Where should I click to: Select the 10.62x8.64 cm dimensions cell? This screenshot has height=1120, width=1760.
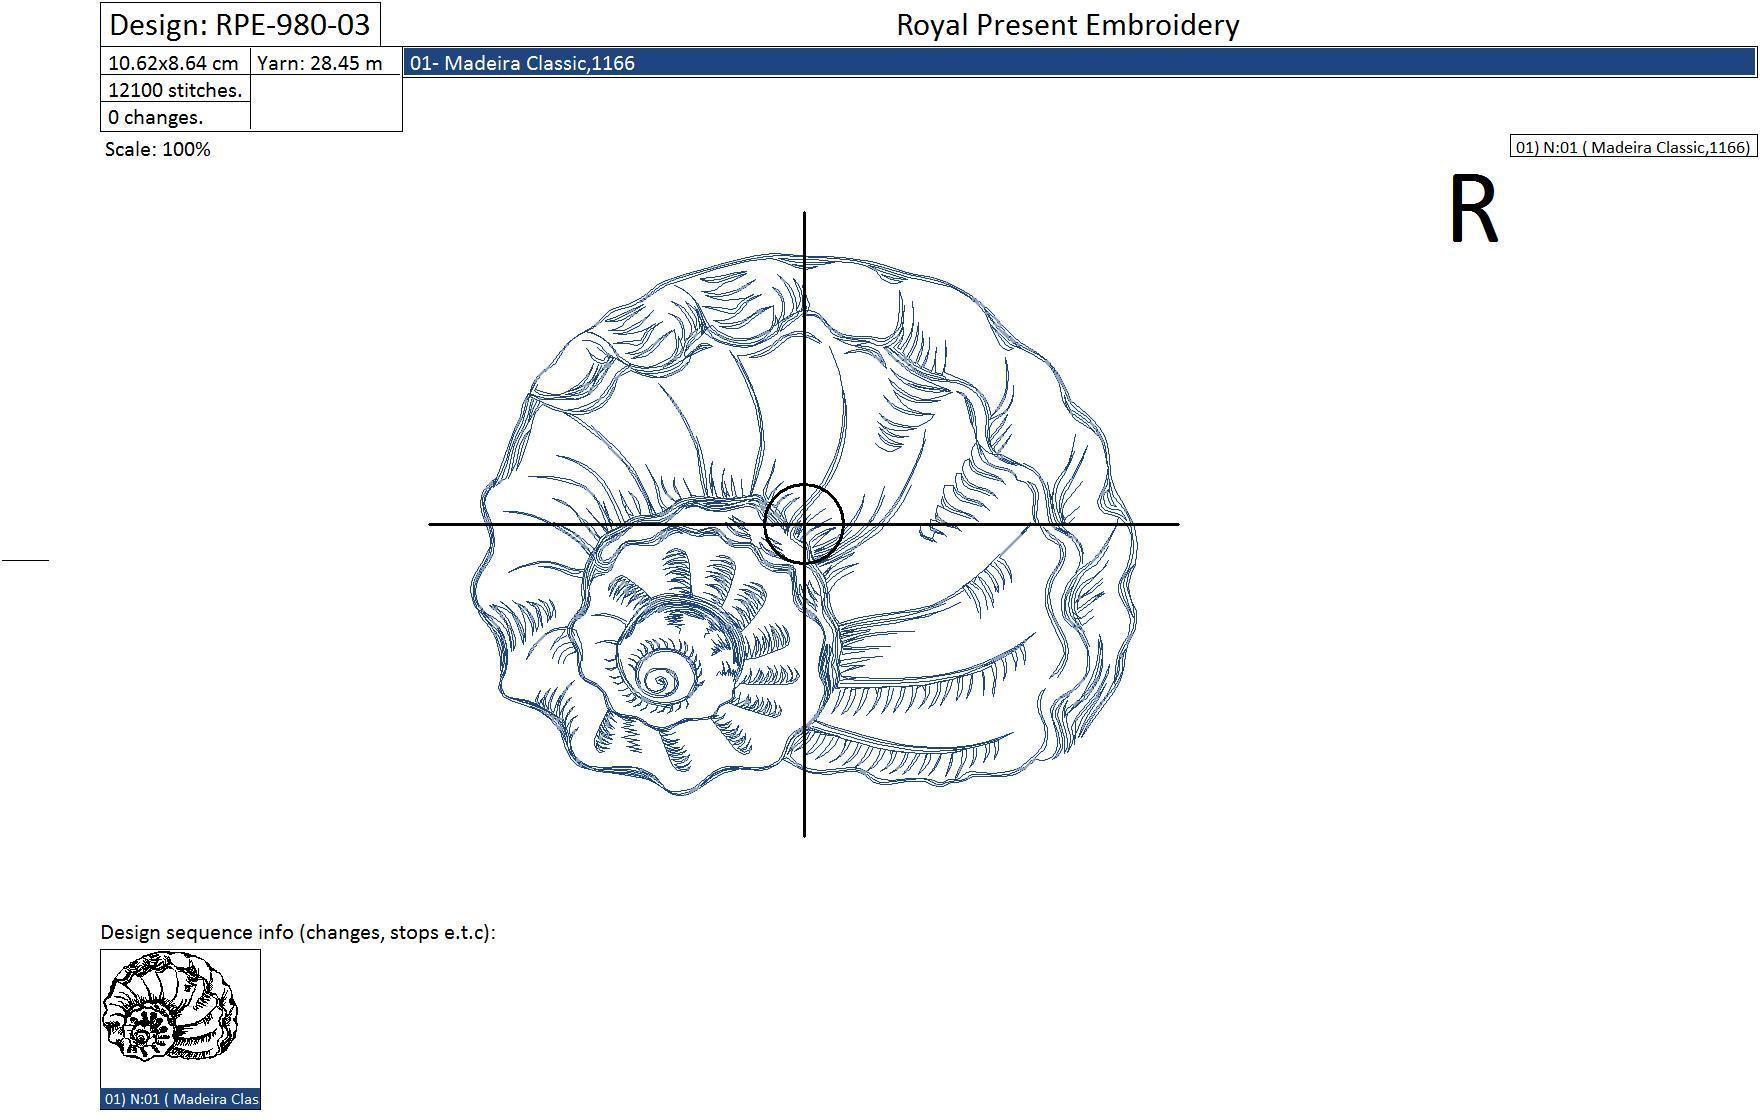[175, 62]
